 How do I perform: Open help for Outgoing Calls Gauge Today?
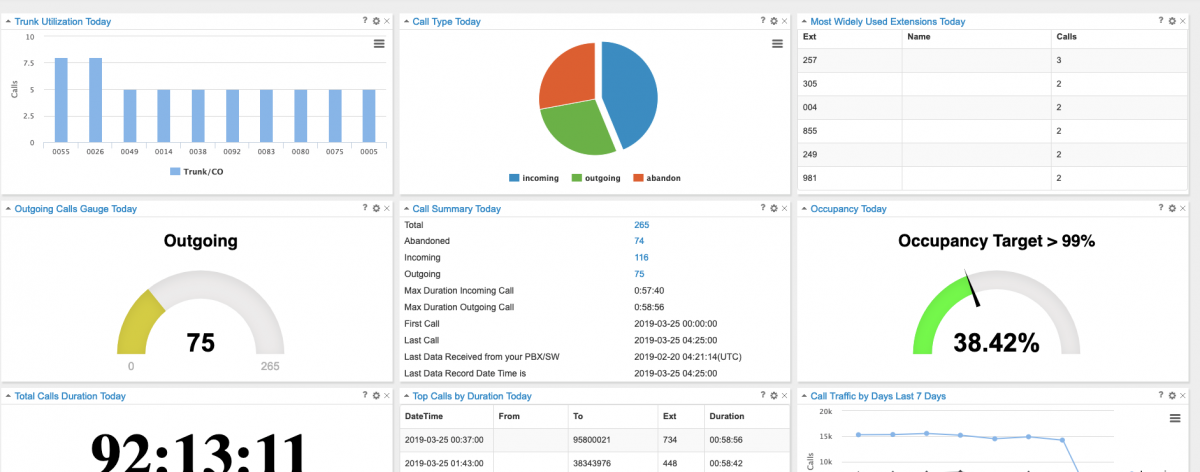point(365,208)
